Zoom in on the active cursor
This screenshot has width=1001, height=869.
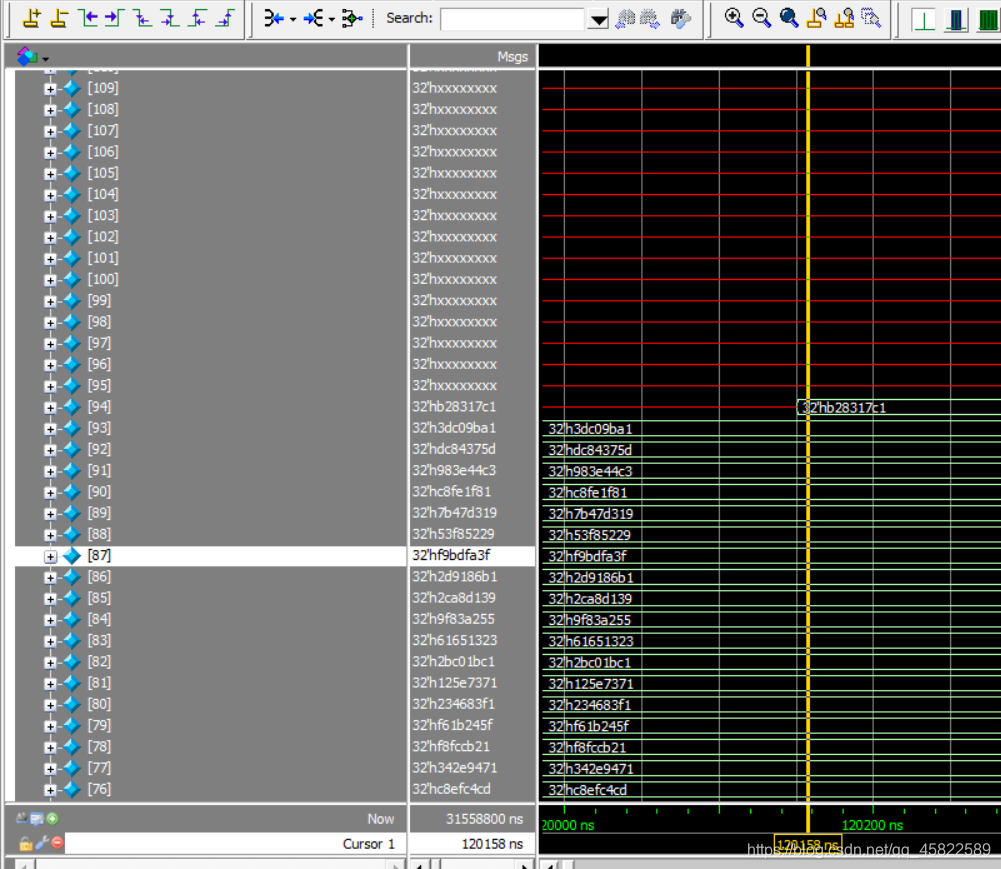[x=817, y=18]
